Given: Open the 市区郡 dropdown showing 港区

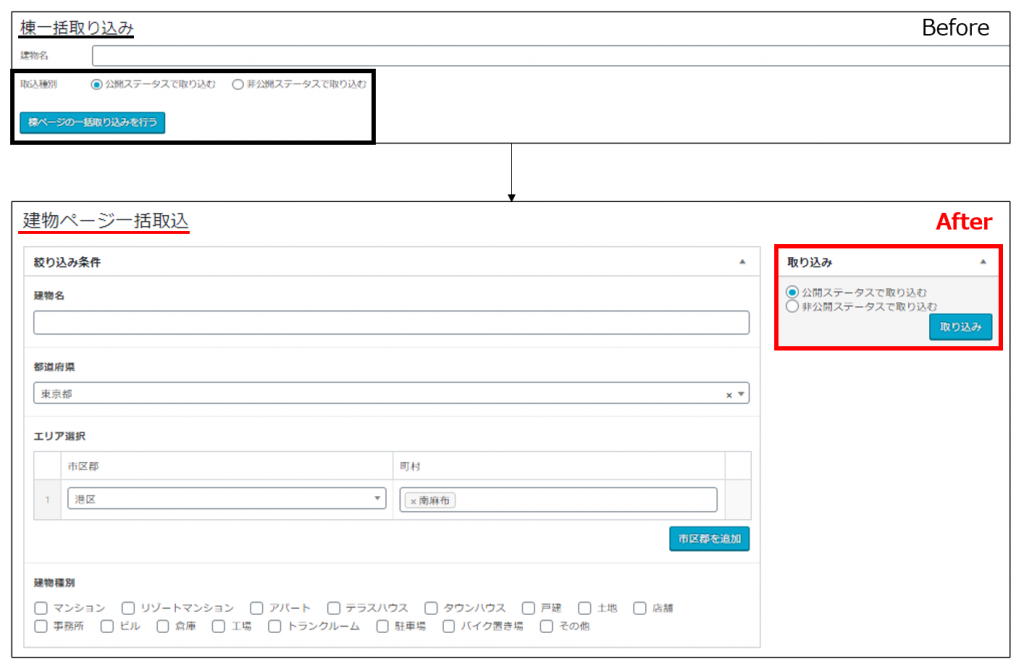Looking at the screenshot, I should tap(226, 499).
